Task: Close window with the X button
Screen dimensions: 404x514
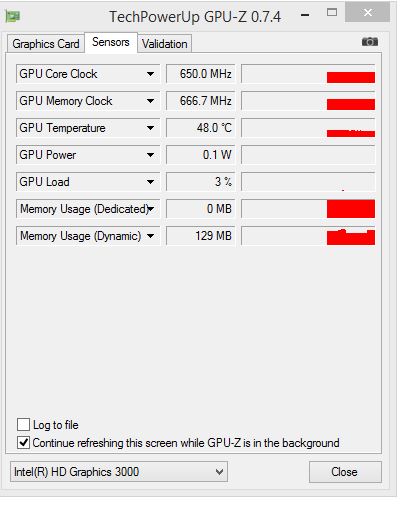Action: [x=367, y=12]
